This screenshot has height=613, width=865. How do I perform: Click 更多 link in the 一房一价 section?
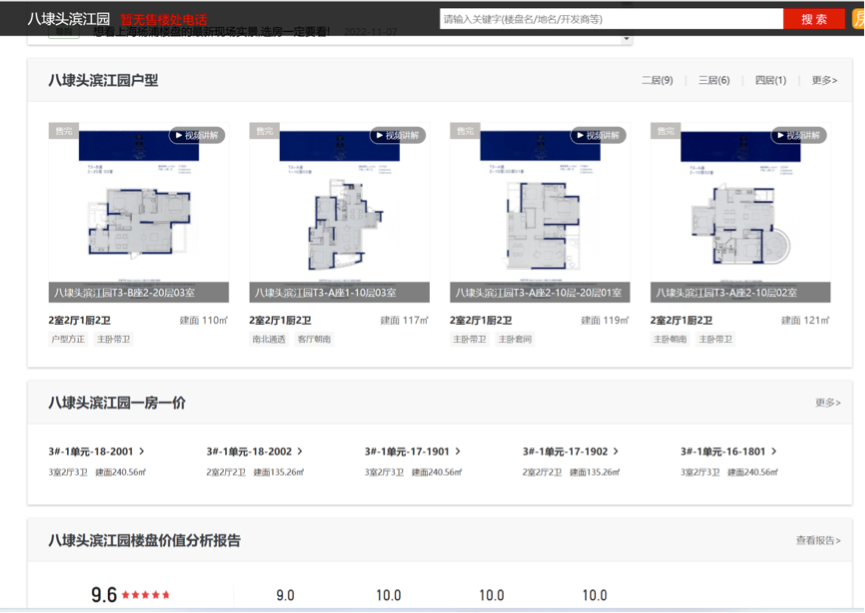[827, 403]
